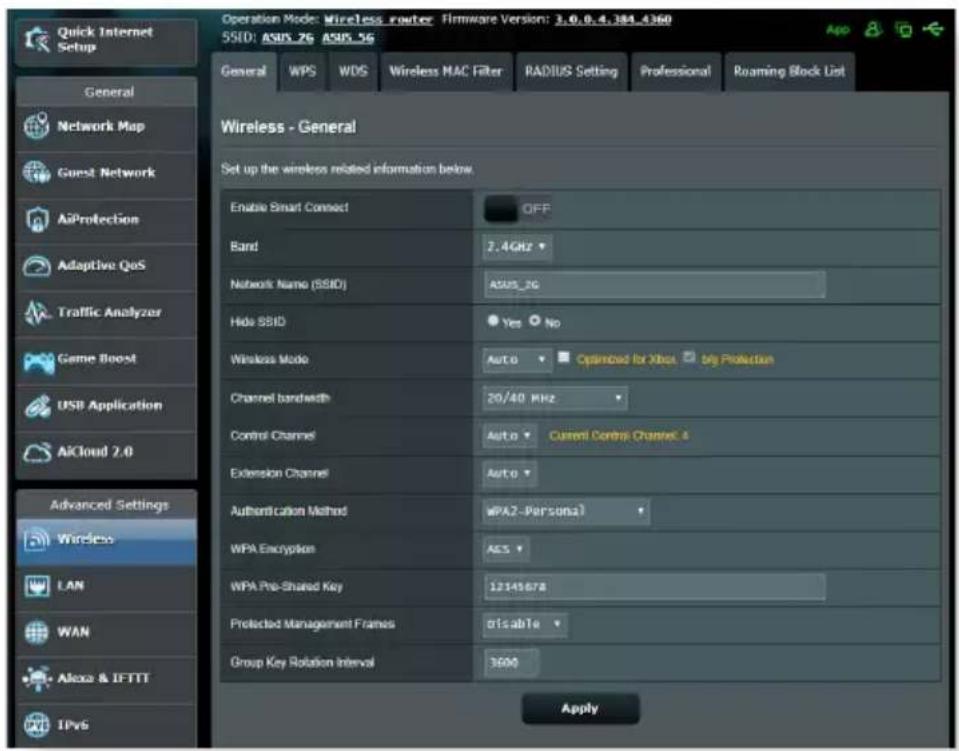Image resolution: width=959 pixels, height=751 pixels.
Task: Open the Protected Management Frames dropdown
Action: 525,624
